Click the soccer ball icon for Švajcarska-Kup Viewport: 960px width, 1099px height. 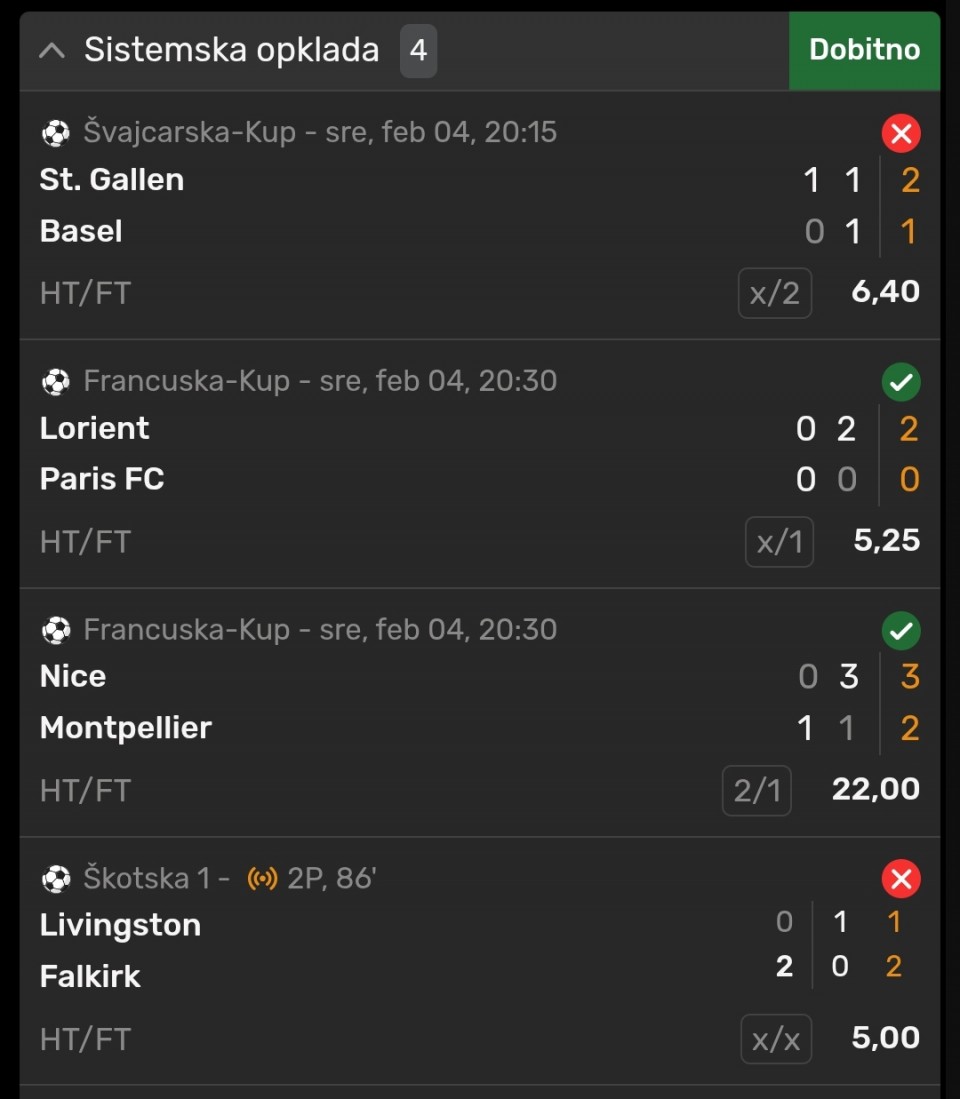pos(56,132)
